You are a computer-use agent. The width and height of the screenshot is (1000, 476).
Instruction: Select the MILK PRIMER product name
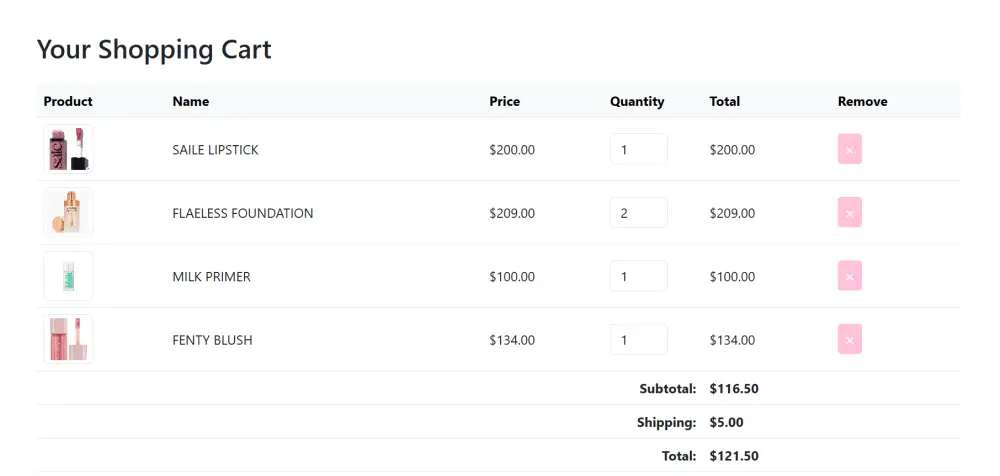click(x=211, y=276)
